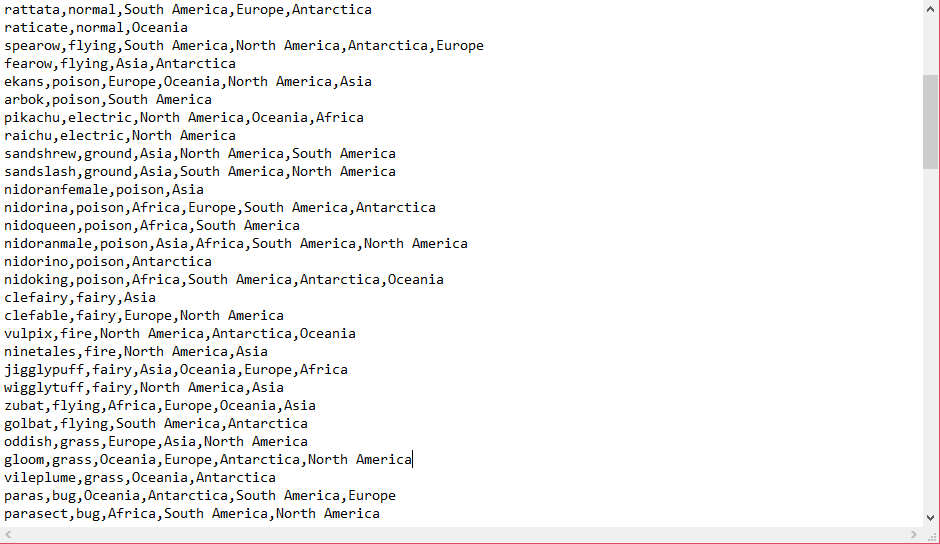The width and height of the screenshot is (940, 544).
Task: Click the vertical scrollbar down arrow
Action: (x=930, y=518)
